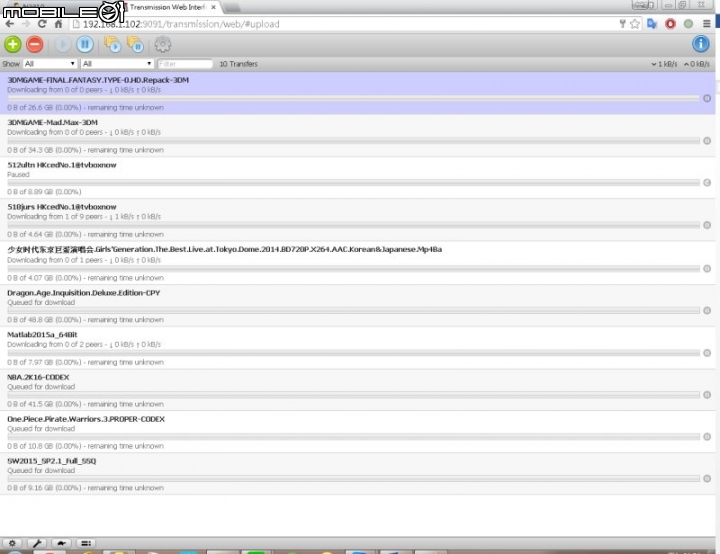Open the tracker filter dropdown

point(117,64)
